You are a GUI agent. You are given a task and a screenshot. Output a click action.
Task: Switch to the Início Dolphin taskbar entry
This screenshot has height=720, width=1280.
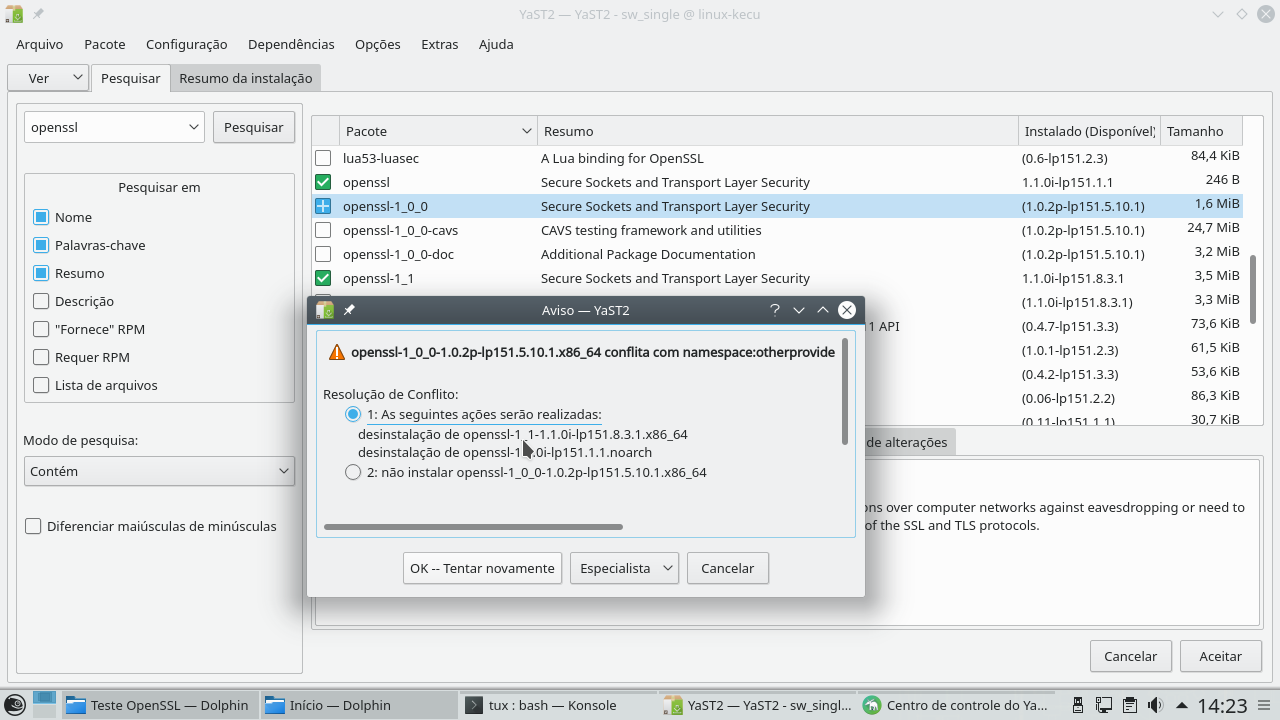click(359, 705)
